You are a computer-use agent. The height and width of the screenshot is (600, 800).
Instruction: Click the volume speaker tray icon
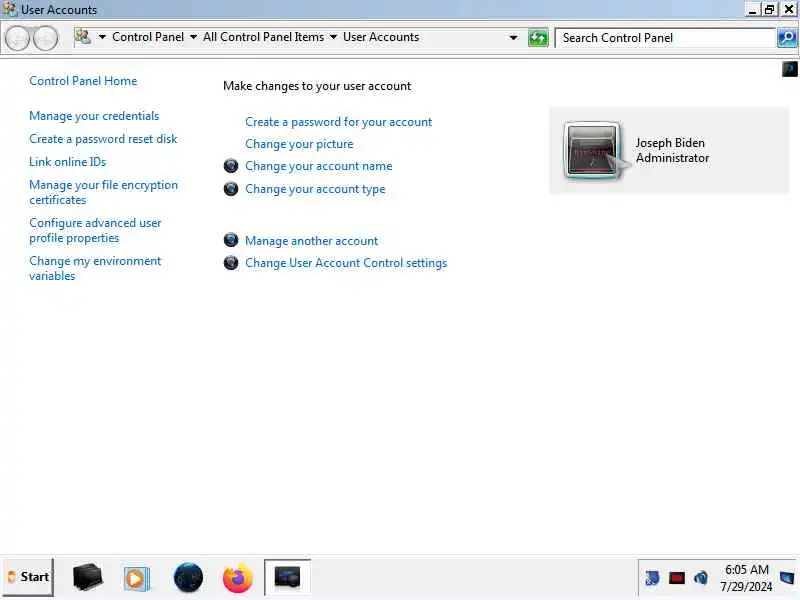point(701,578)
